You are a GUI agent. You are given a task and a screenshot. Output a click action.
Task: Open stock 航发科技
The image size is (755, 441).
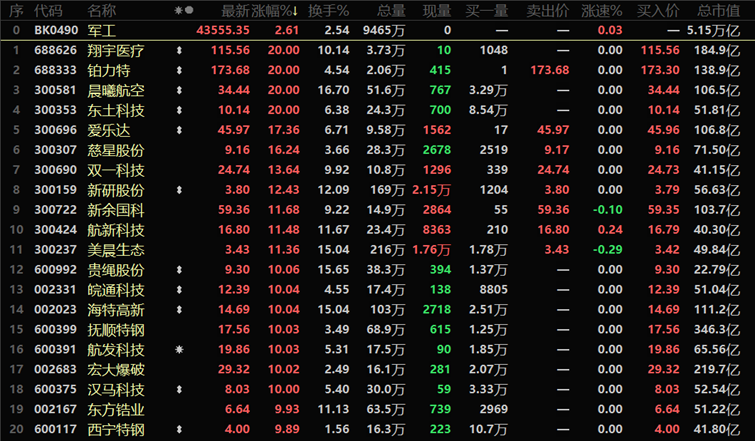click(116, 350)
